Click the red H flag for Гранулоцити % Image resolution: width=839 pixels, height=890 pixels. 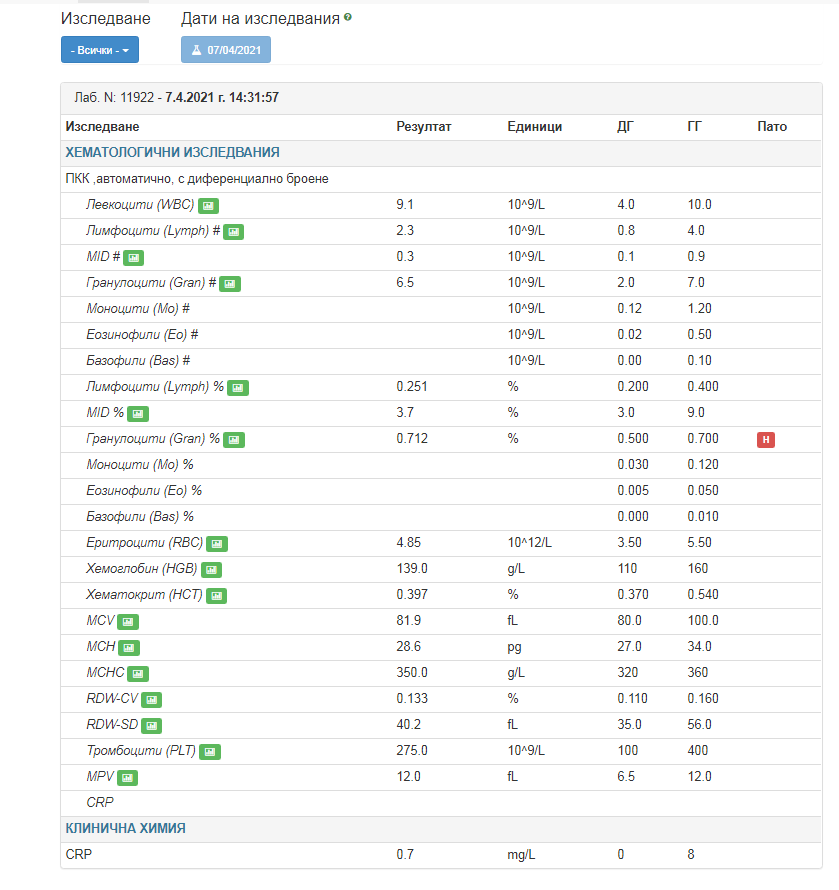(766, 439)
